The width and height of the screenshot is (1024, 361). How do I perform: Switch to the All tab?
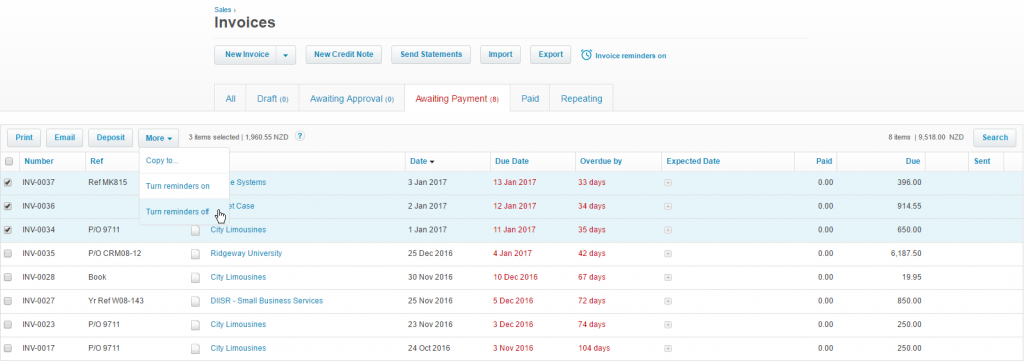tap(231, 99)
